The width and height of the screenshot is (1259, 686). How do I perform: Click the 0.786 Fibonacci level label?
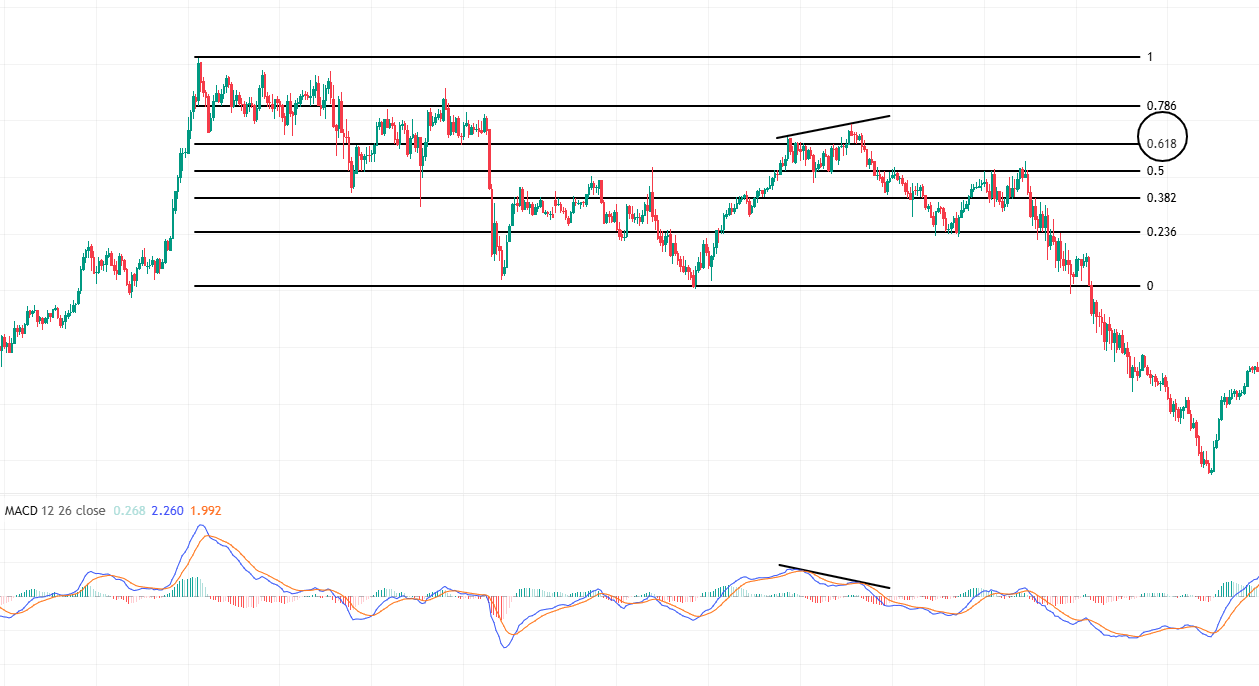[x=1161, y=105]
